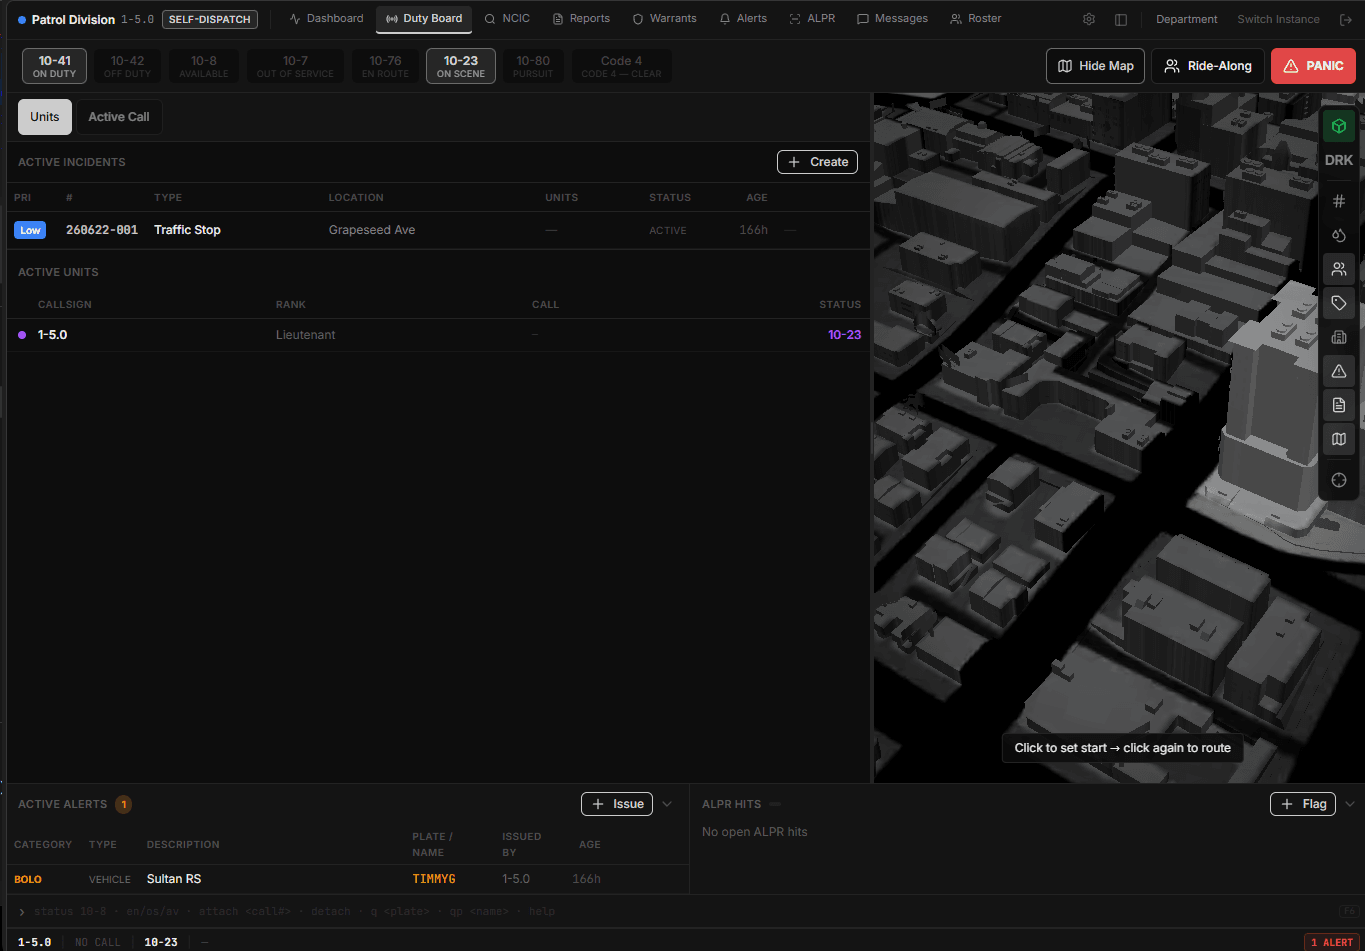Open settings gear in top bar
This screenshot has width=1365, height=951.
pyautogui.click(x=1089, y=19)
